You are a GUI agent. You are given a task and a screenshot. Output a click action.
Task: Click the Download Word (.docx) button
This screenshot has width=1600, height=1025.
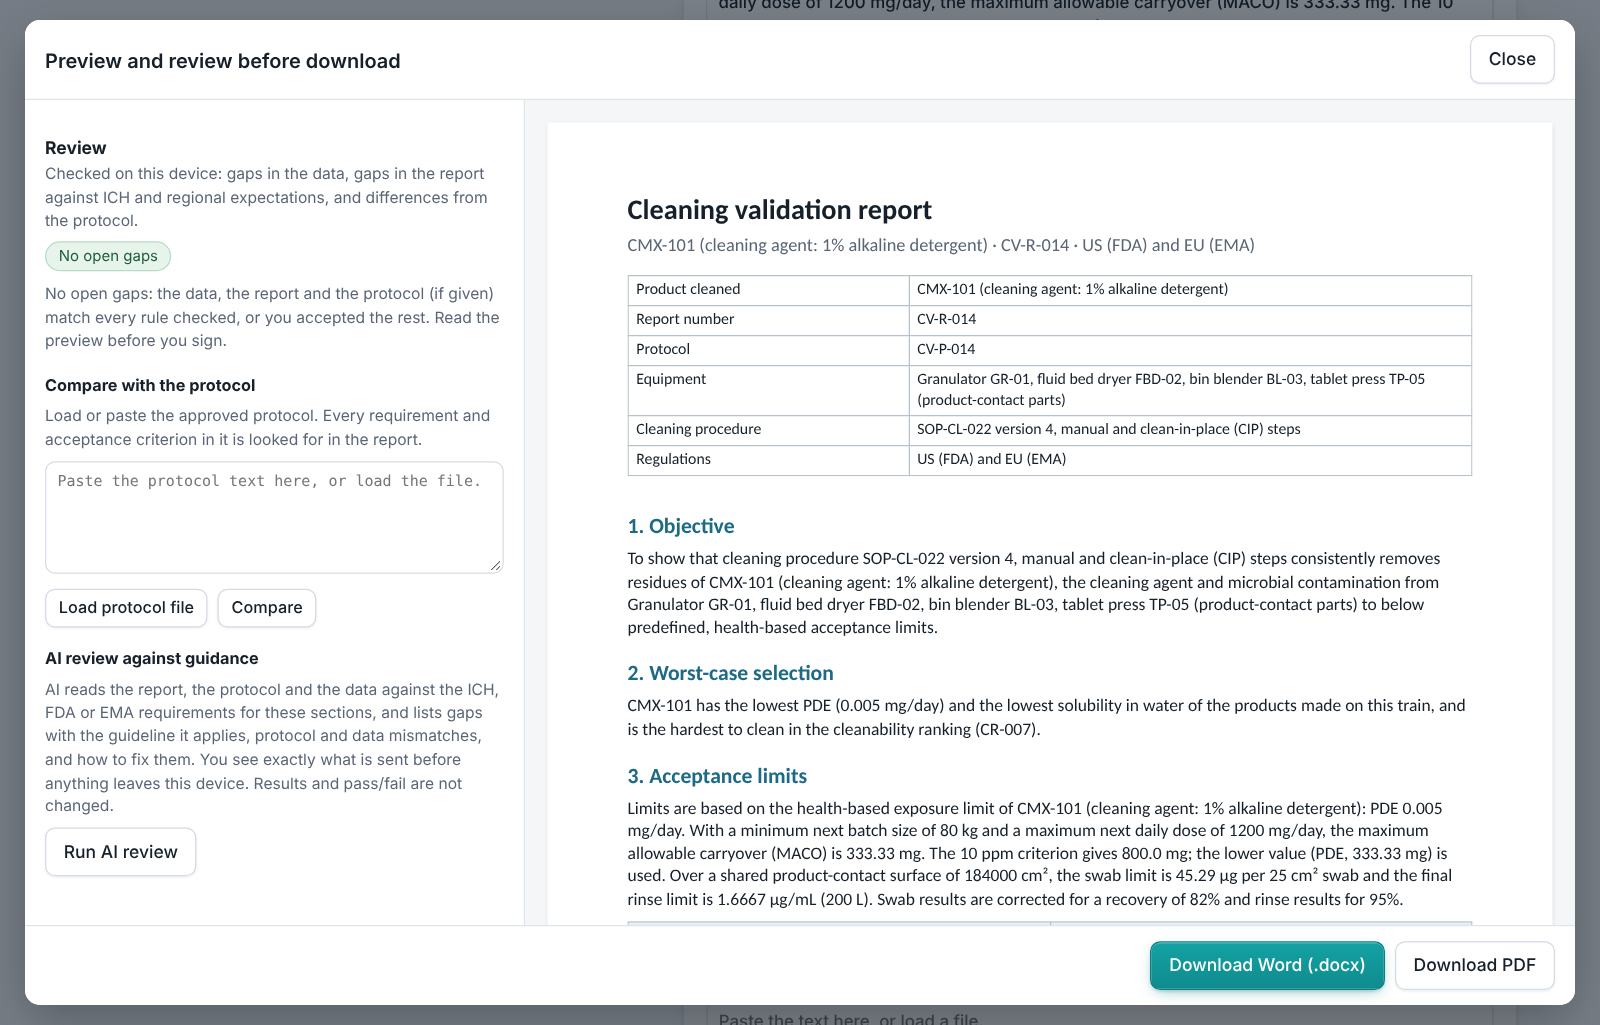point(1267,965)
